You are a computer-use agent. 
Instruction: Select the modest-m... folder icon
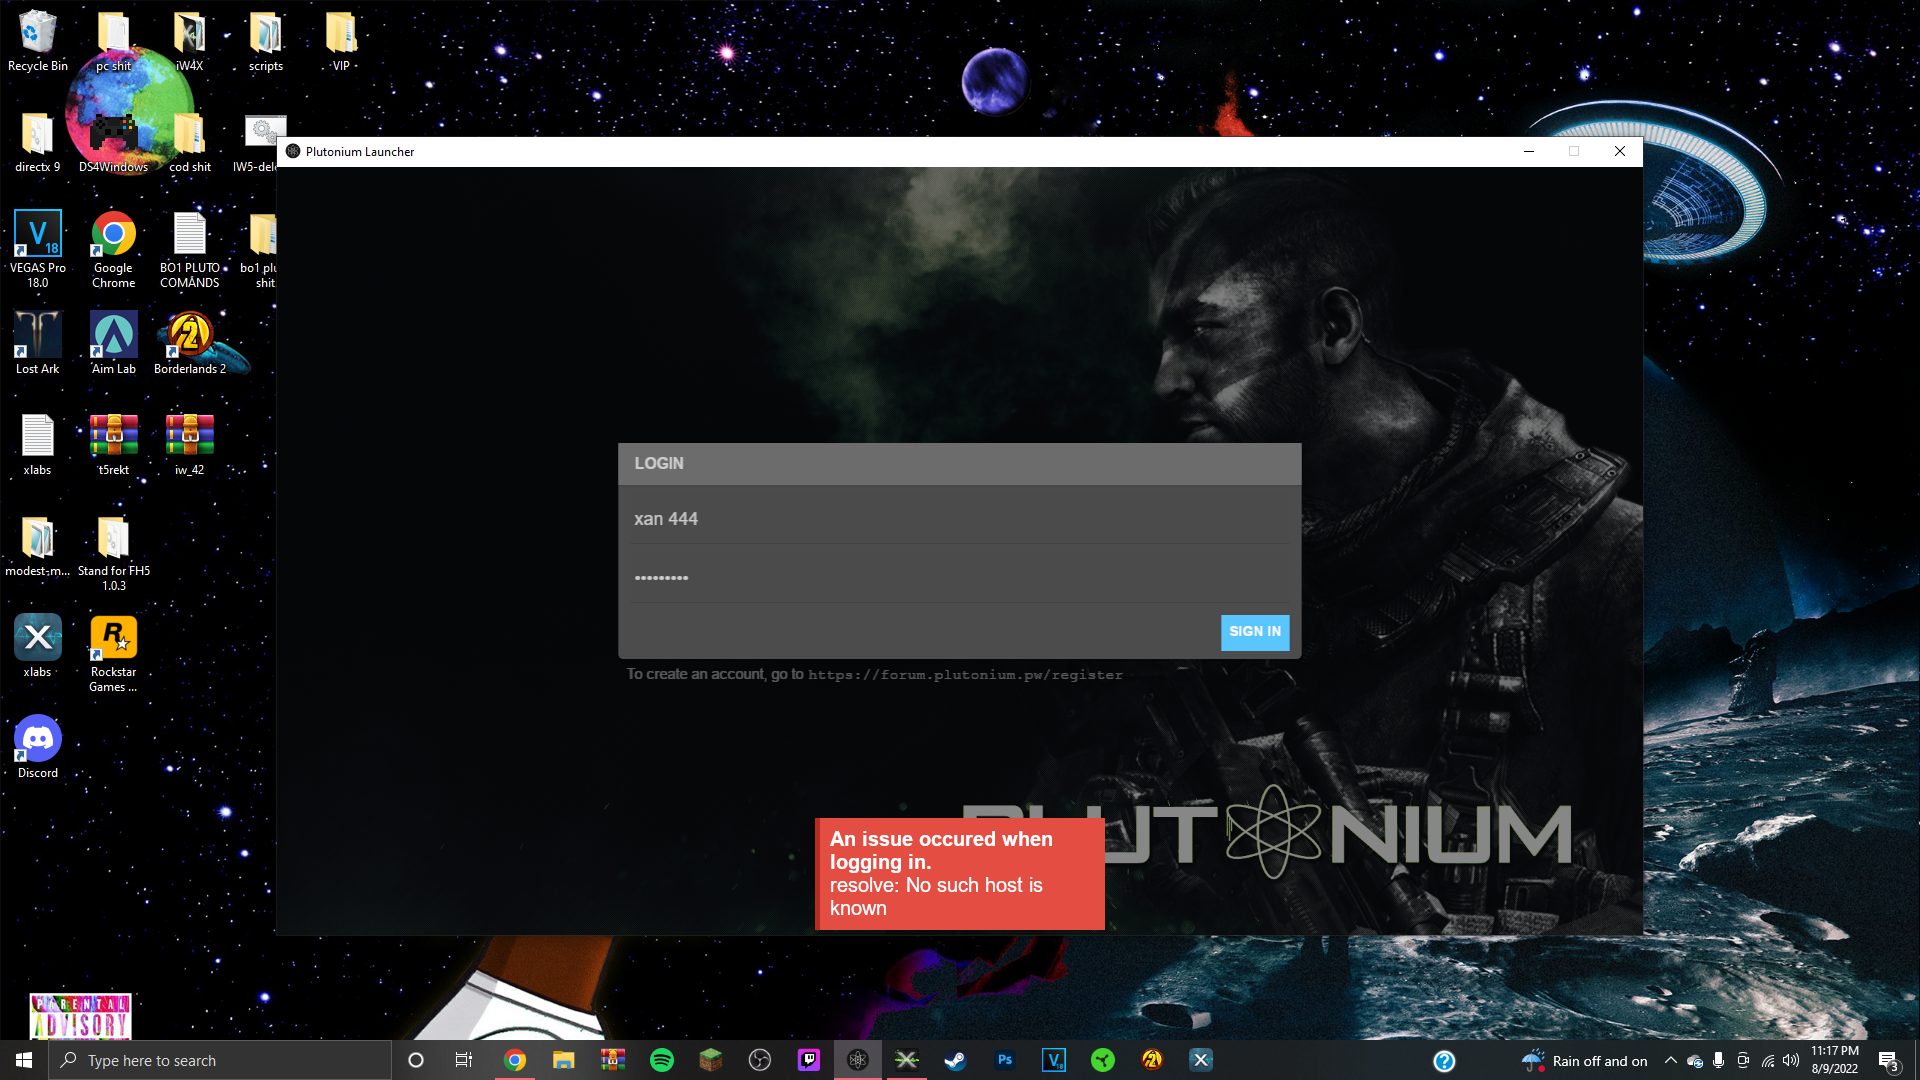click(38, 546)
